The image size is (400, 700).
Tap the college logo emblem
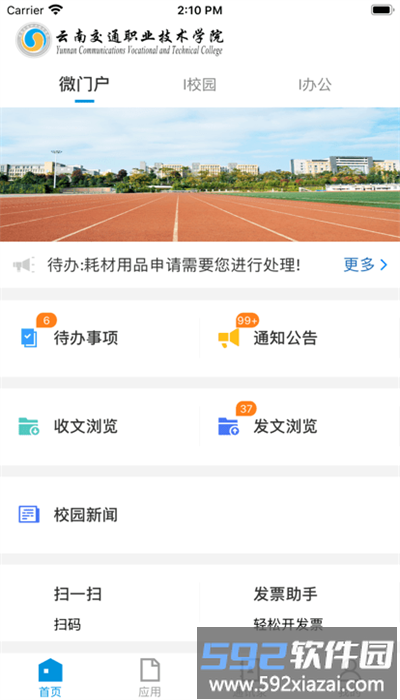[34, 40]
